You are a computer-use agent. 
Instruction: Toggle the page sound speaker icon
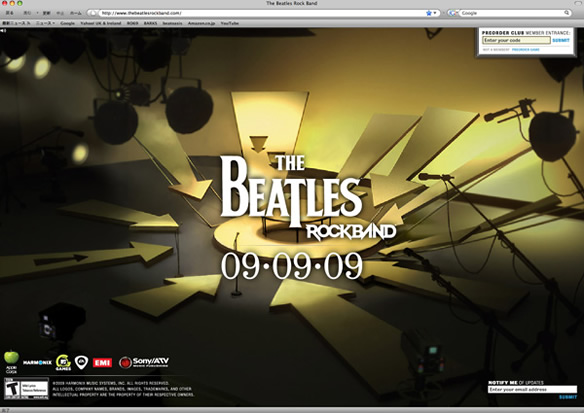3,31
